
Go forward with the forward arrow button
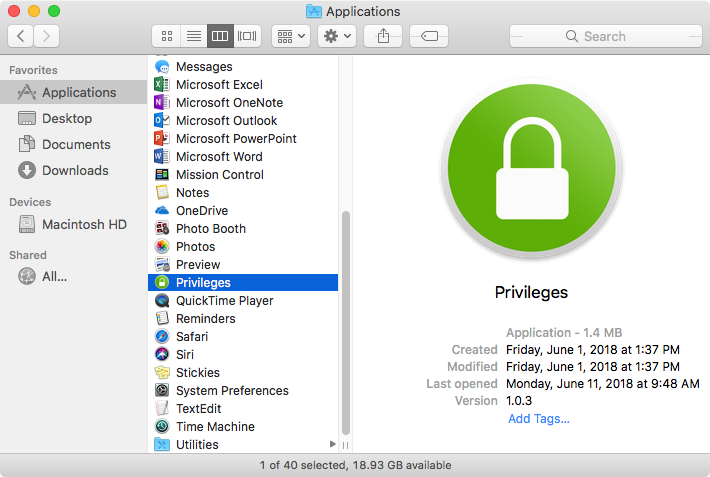pyautogui.click(x=46, y=36)
